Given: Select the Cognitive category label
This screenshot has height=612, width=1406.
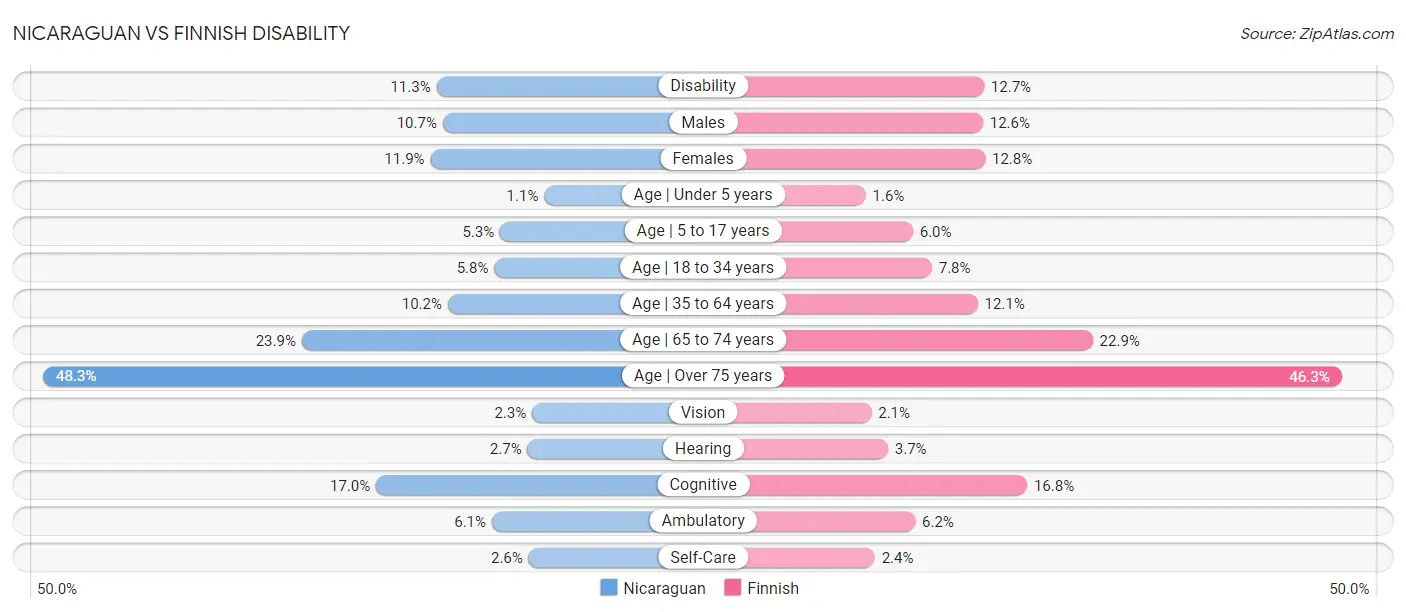Looking at the screenshot, I should tap(703, 484).
